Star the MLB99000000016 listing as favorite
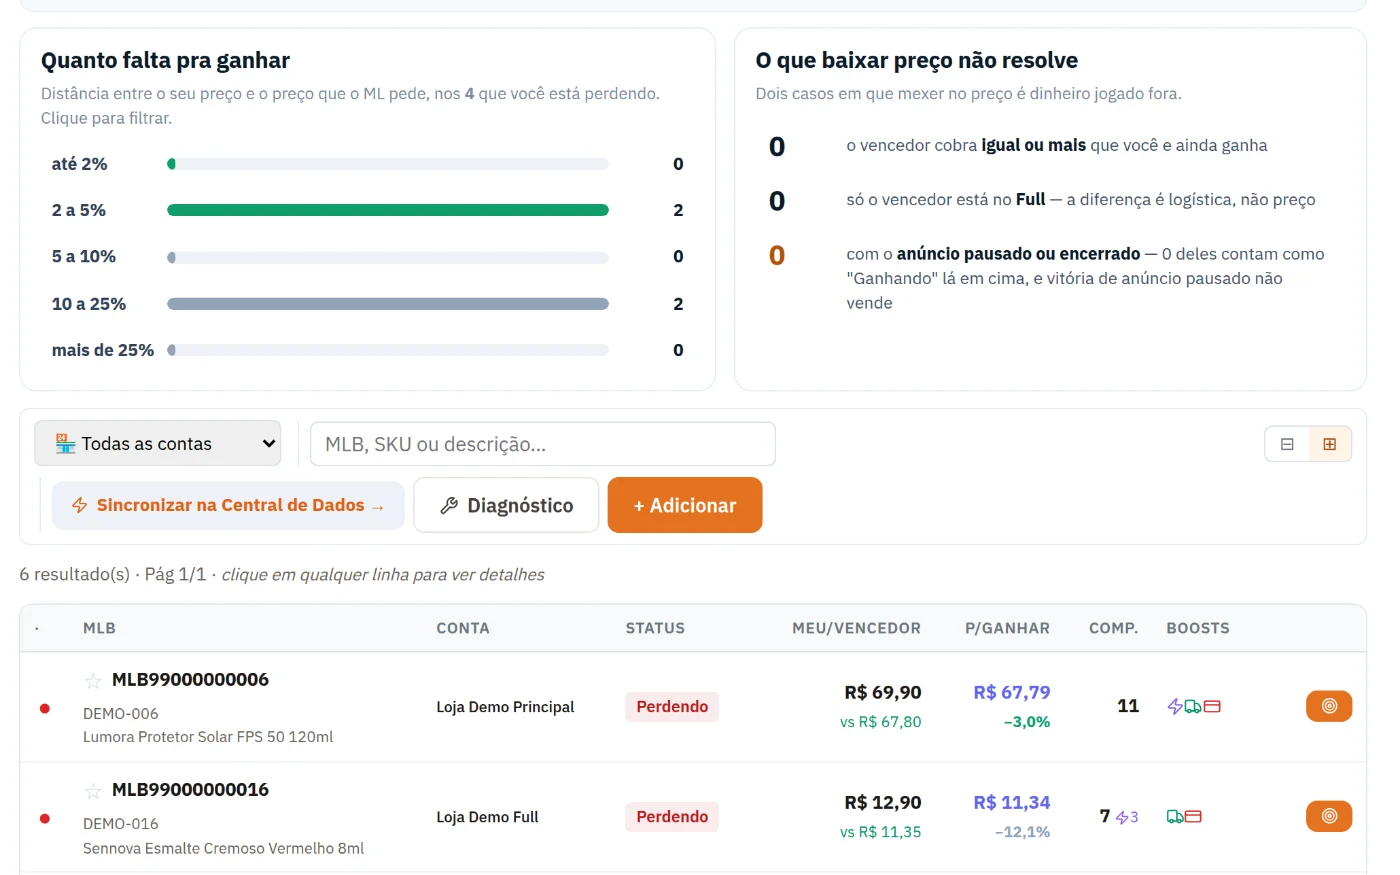The width and height of the screenshot is (1400, 875). [x=93, y=791]
